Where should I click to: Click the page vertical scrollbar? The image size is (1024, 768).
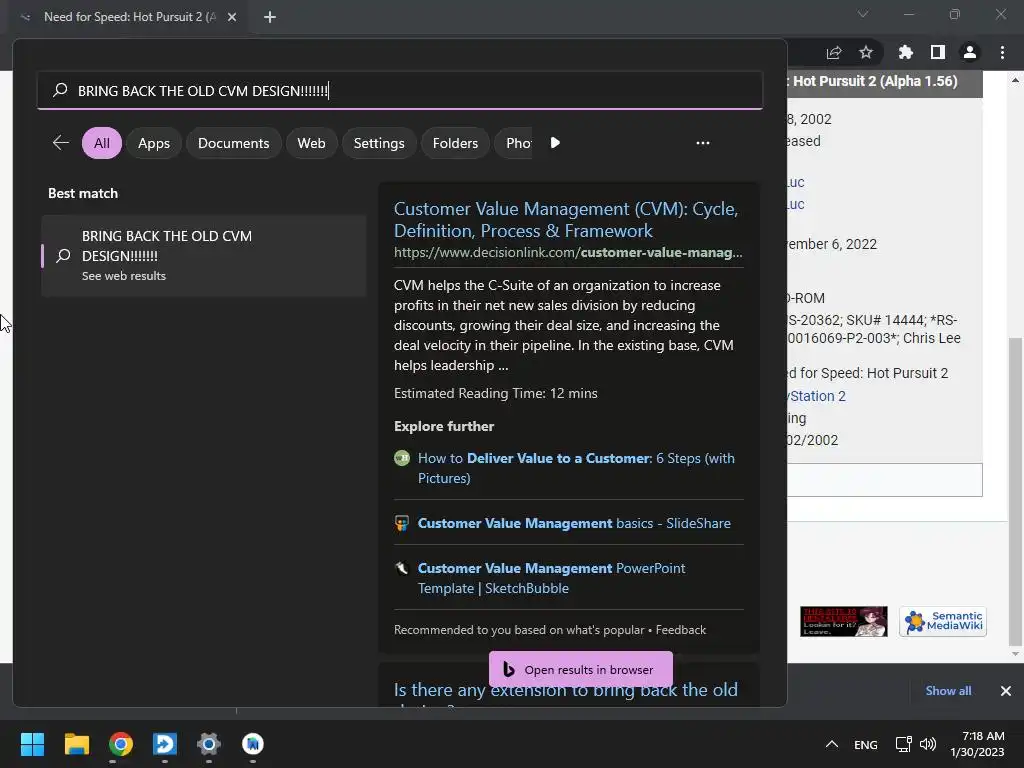point(1015,492)
